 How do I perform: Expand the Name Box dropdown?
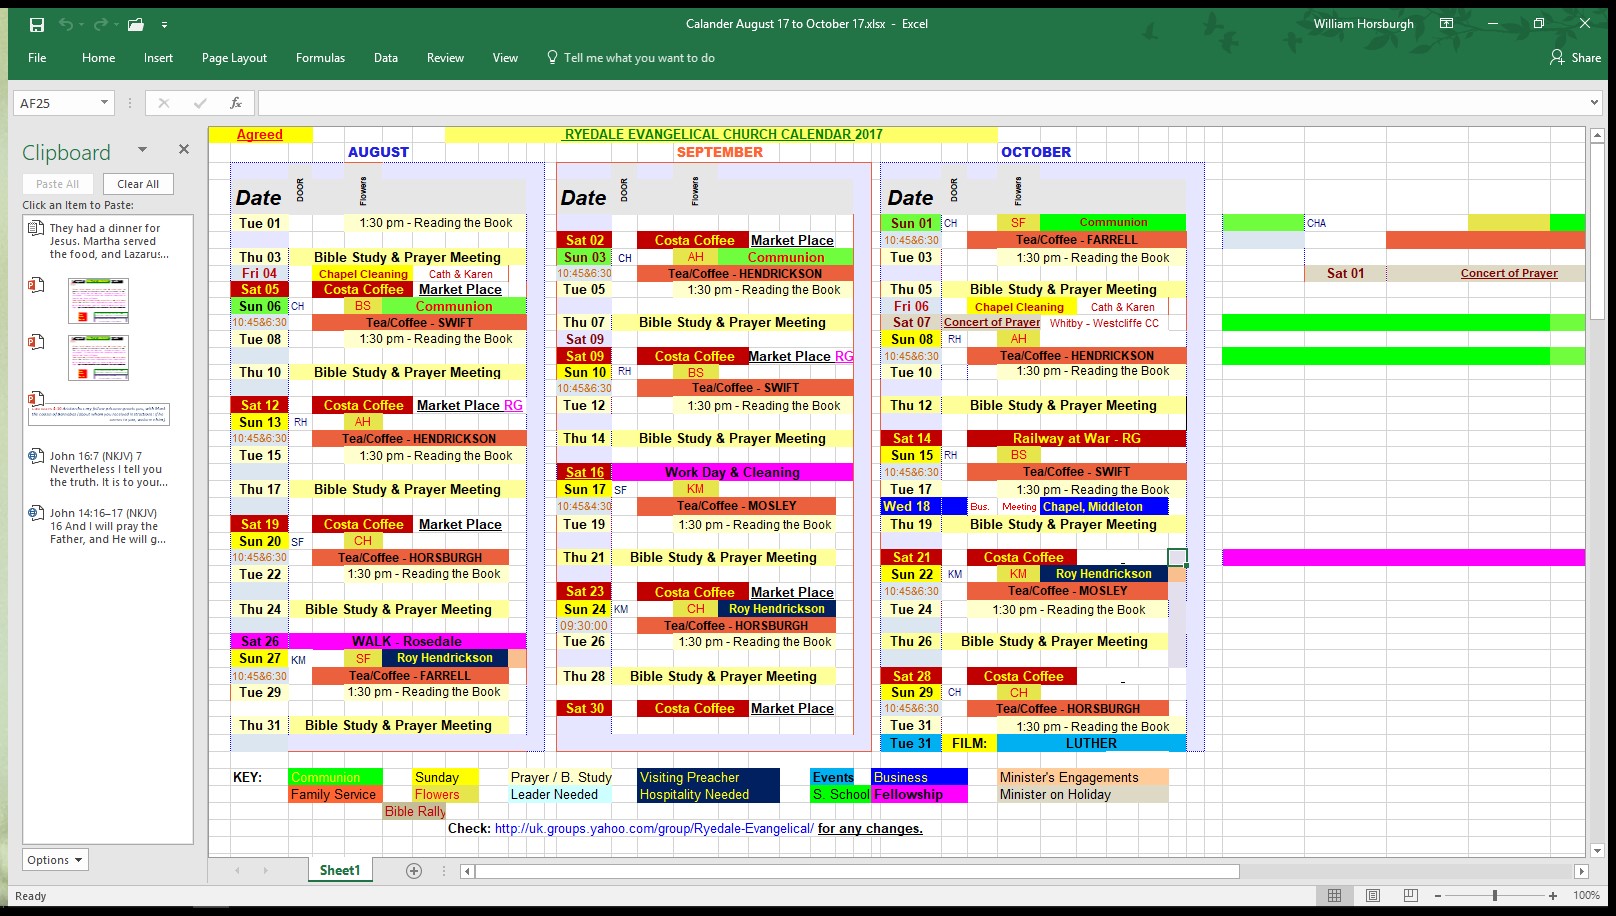pos(104,103)
